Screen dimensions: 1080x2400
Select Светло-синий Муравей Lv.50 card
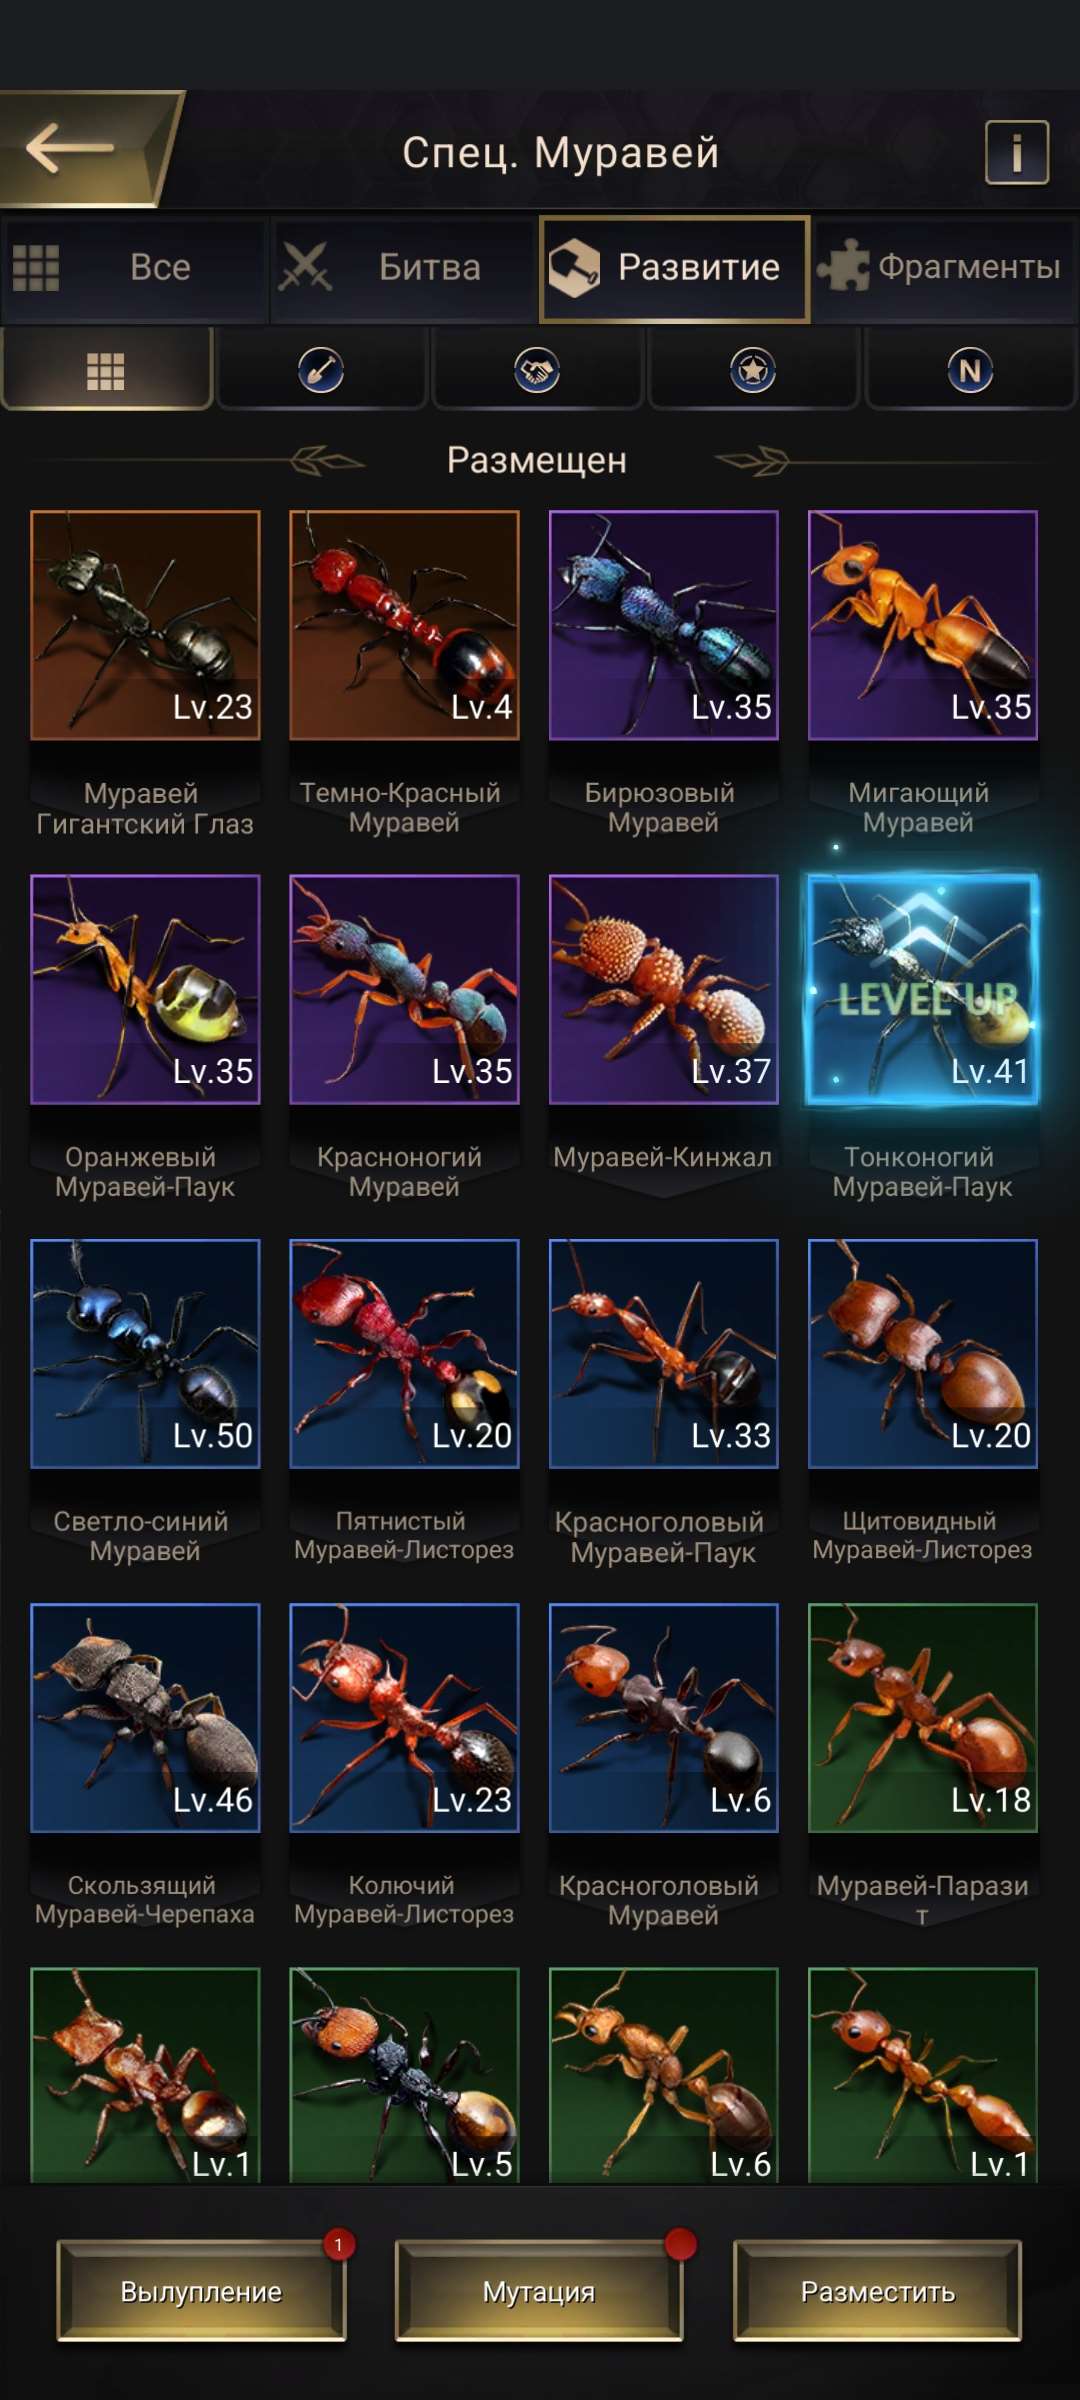click(145, 1354)
